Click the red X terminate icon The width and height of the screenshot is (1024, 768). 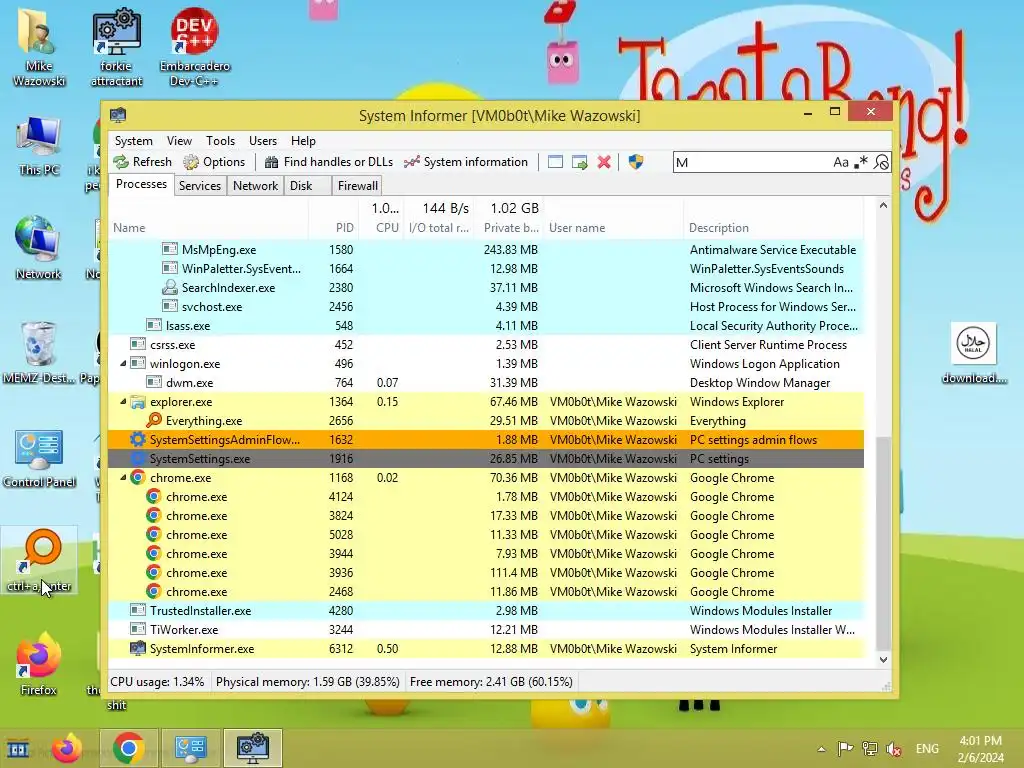pyautogui.click(x=604, y=162)
